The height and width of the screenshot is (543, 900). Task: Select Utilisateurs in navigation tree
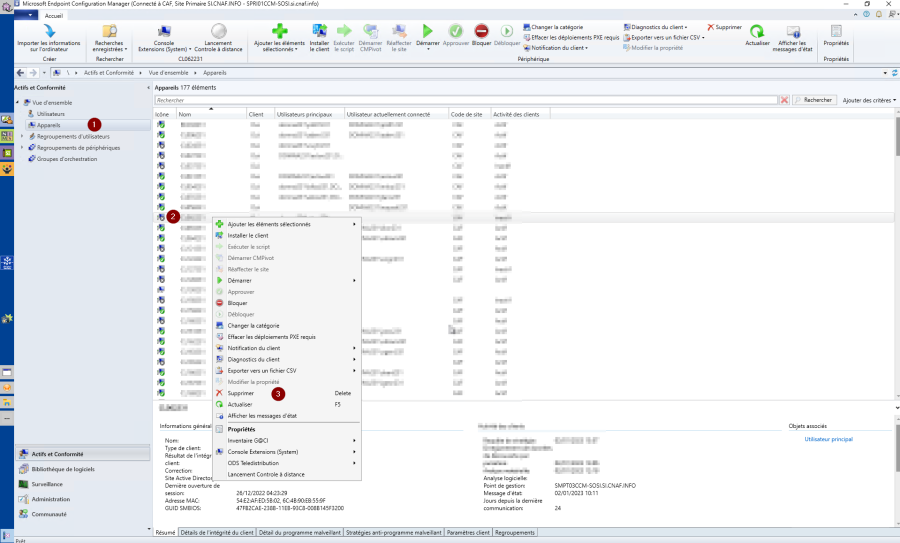[x=51, y=114]
